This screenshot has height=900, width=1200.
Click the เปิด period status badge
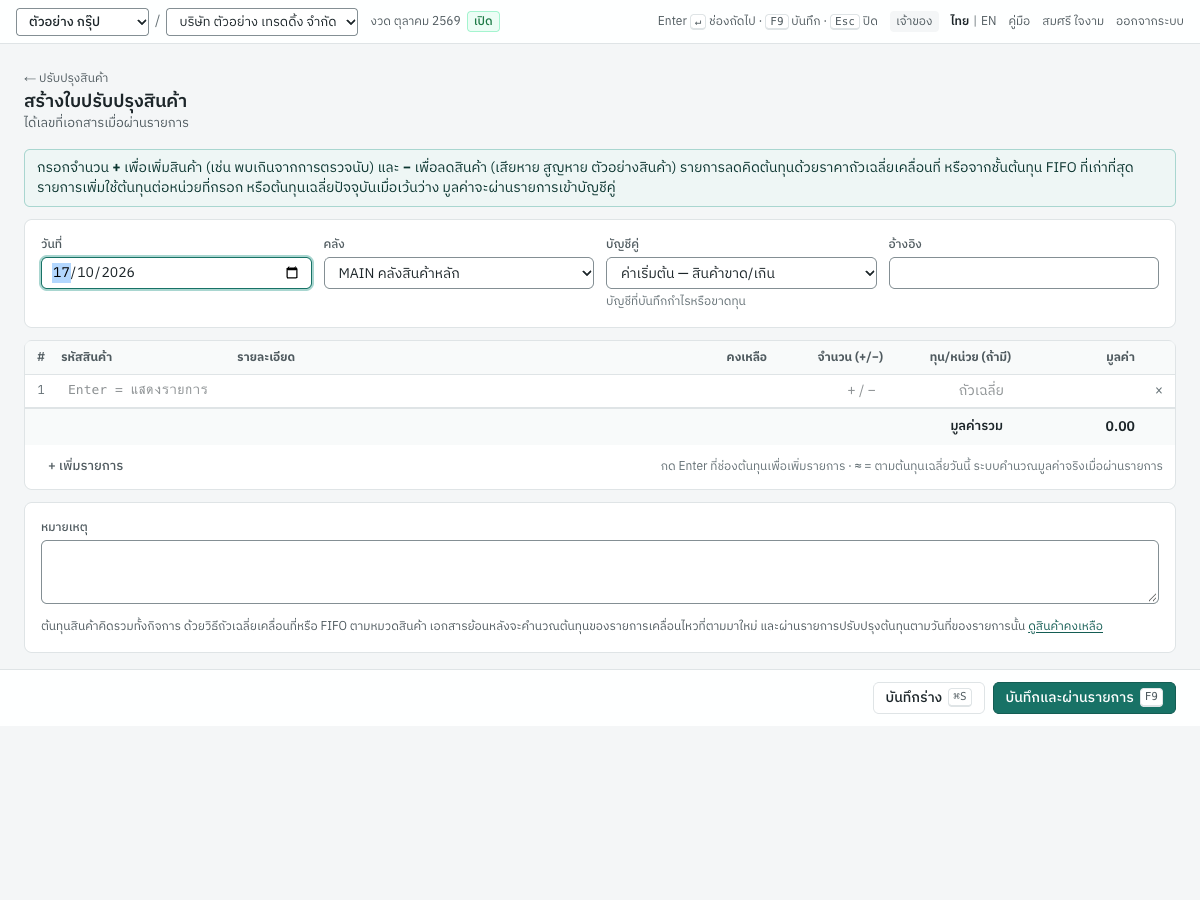483,21
